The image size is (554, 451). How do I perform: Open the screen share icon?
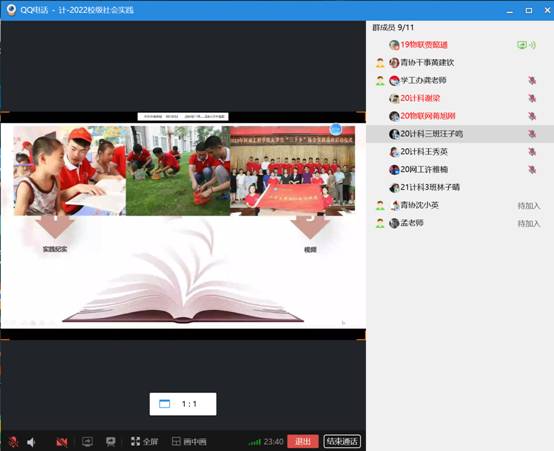click(x=87, y=441)
